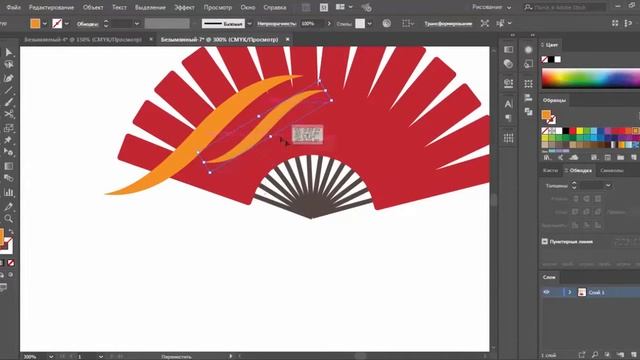Open the Редактирование menu
The height and width of the screenshot is (360, 640).
[x=51, y=7]
